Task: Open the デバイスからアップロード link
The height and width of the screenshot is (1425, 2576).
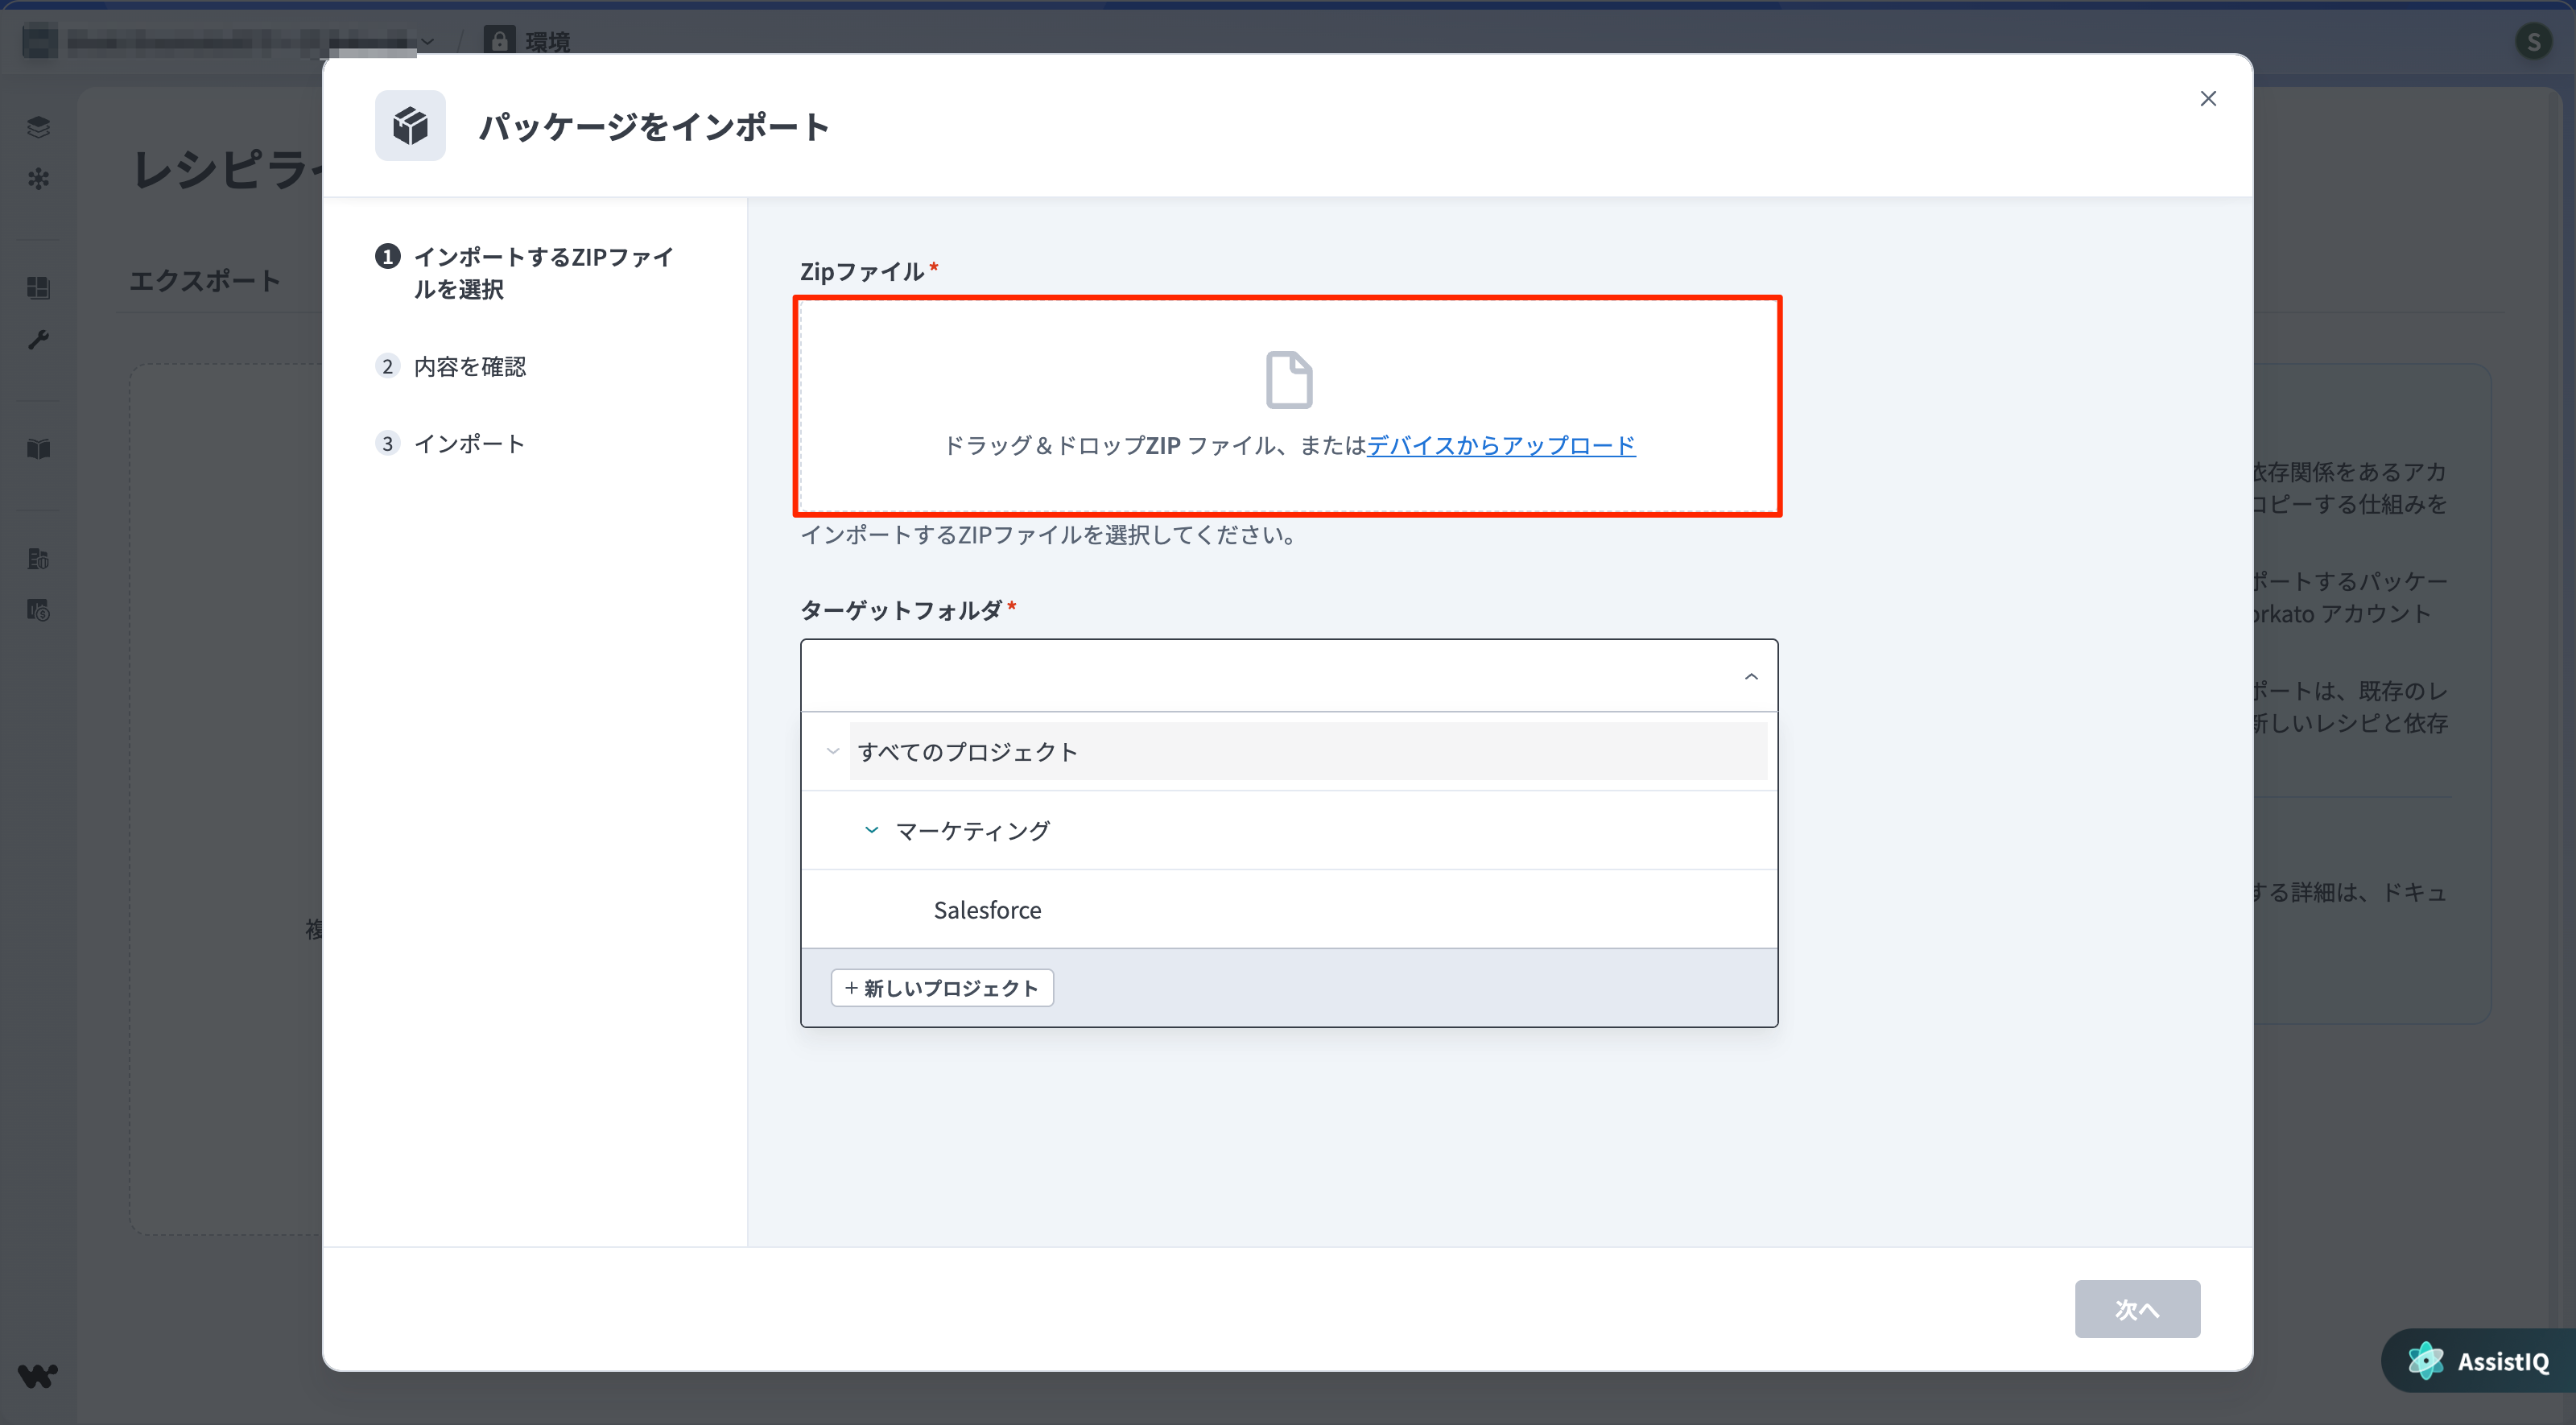Action: coord(1501,445)
